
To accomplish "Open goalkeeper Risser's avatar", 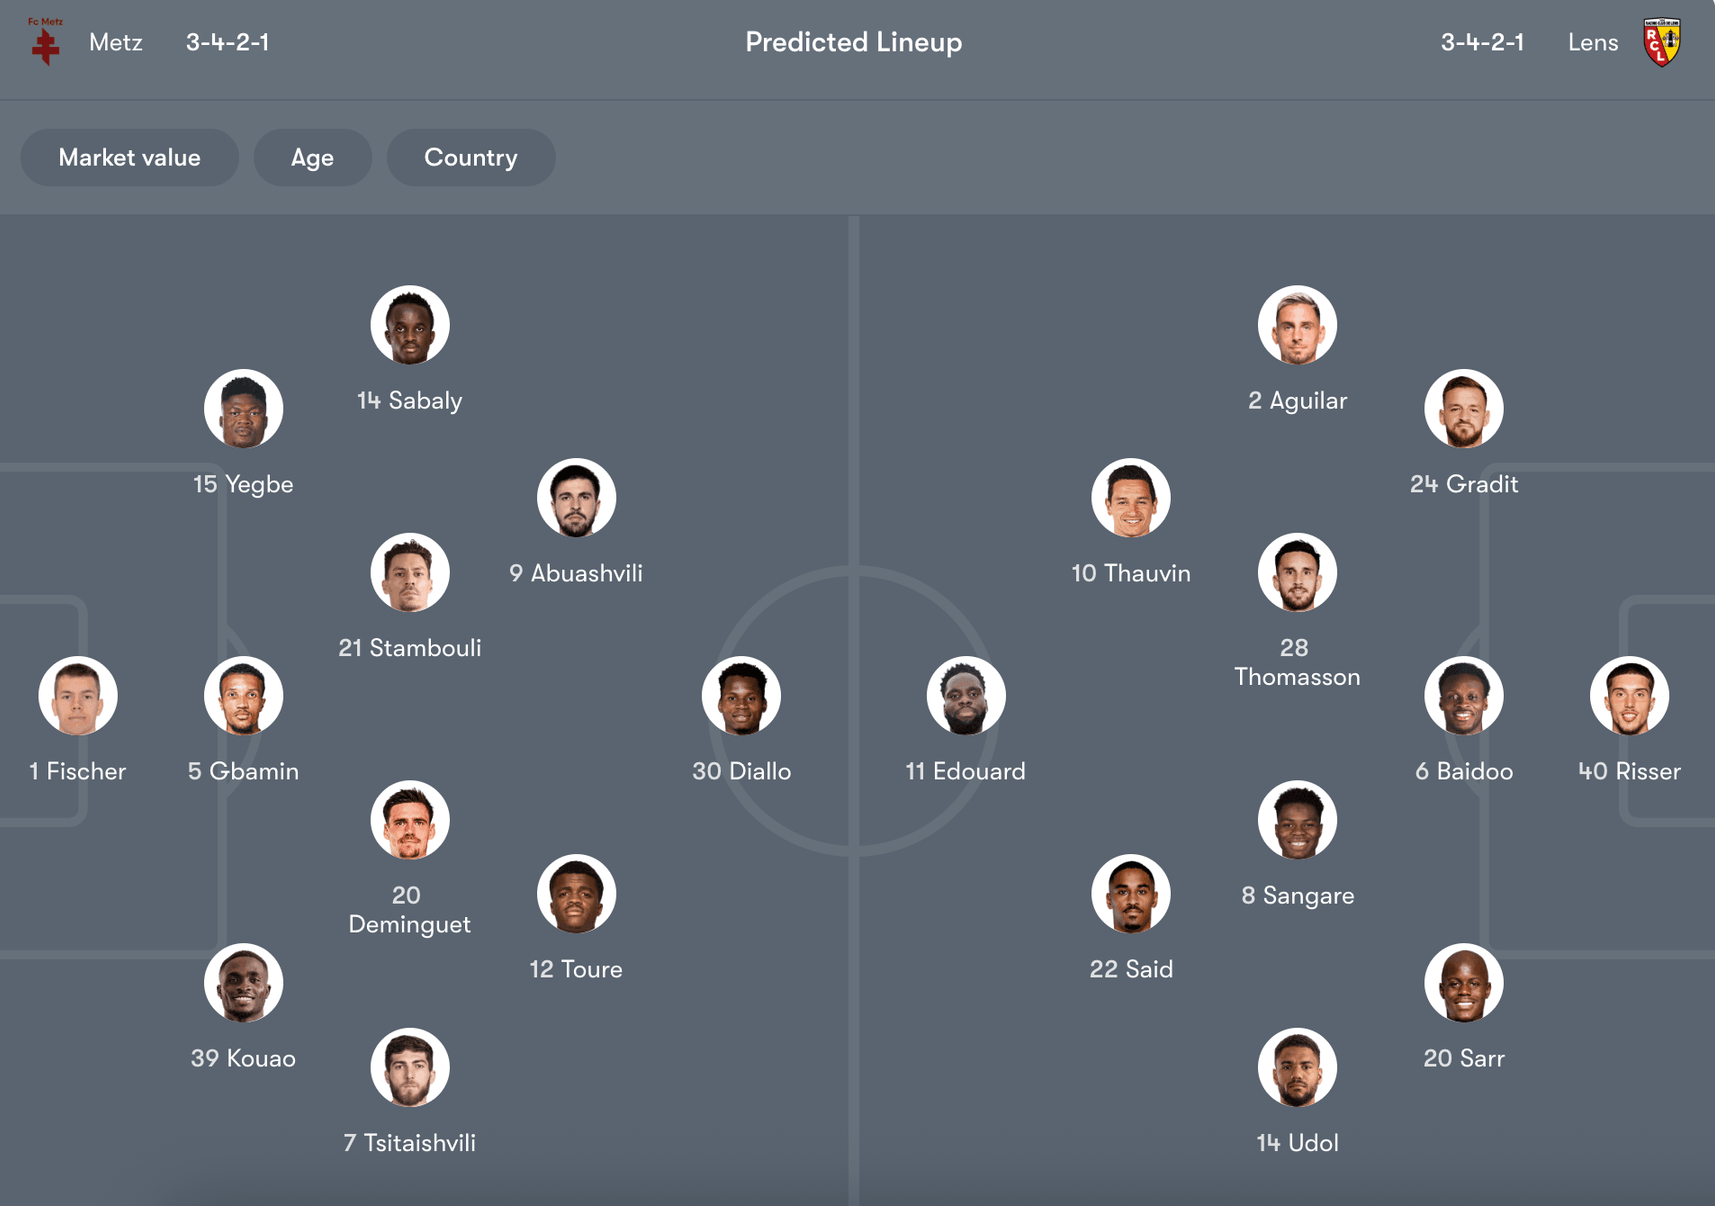I will pos(1629,696).
